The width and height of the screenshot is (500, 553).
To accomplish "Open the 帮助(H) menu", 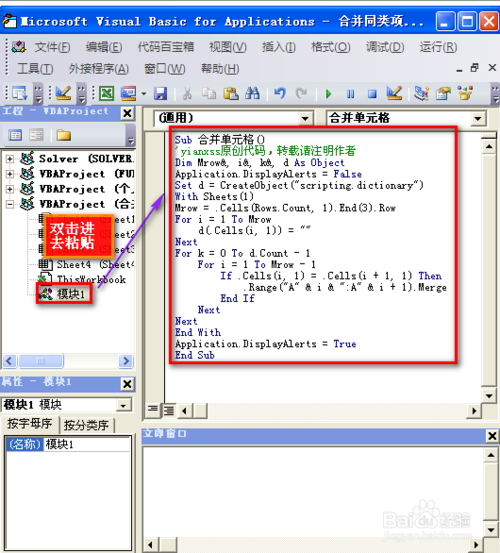I will (220, 69).
